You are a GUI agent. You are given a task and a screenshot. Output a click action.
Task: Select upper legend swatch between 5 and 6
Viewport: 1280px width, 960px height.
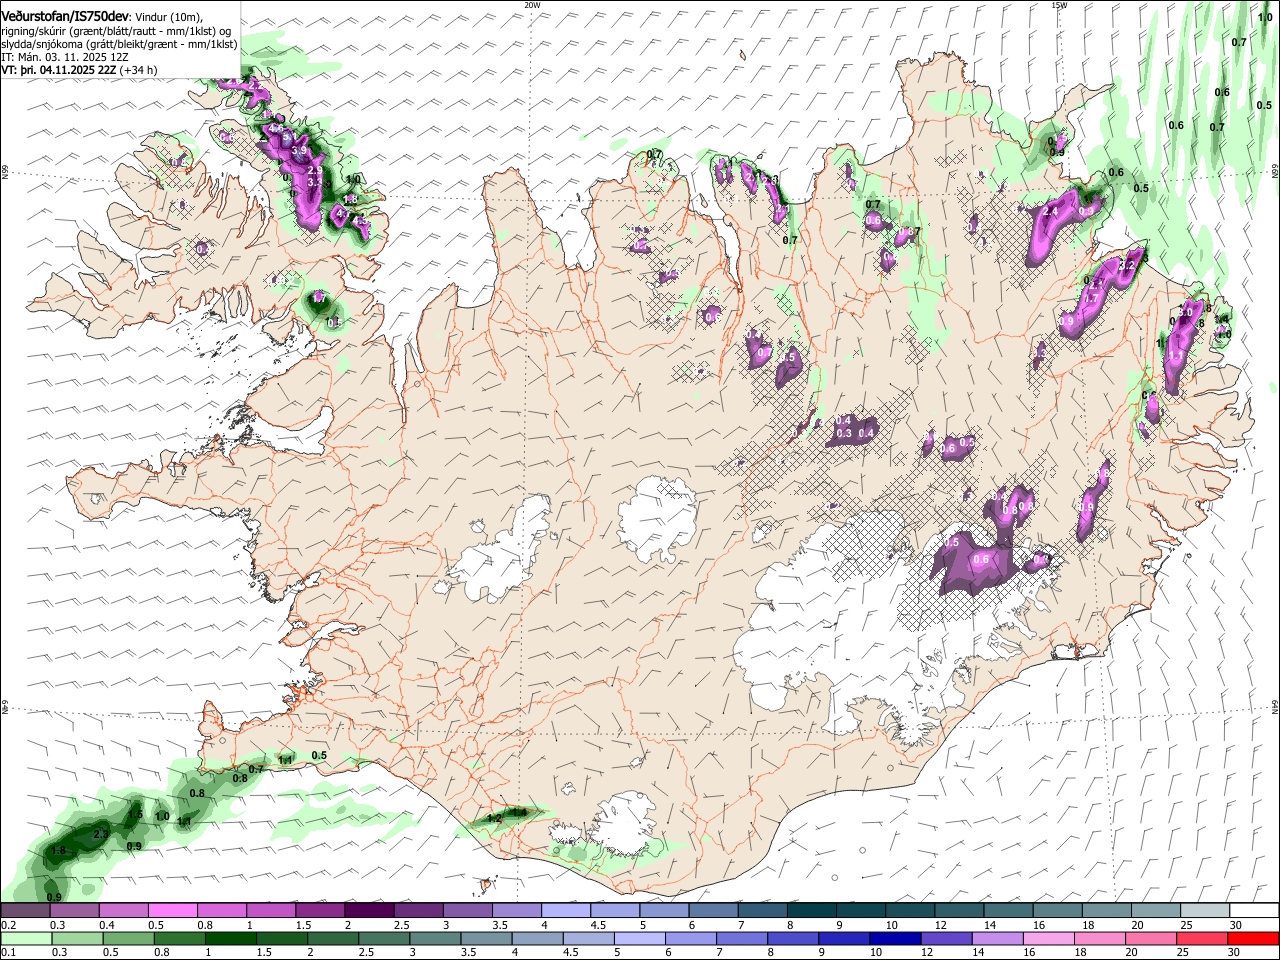point(665,911)
